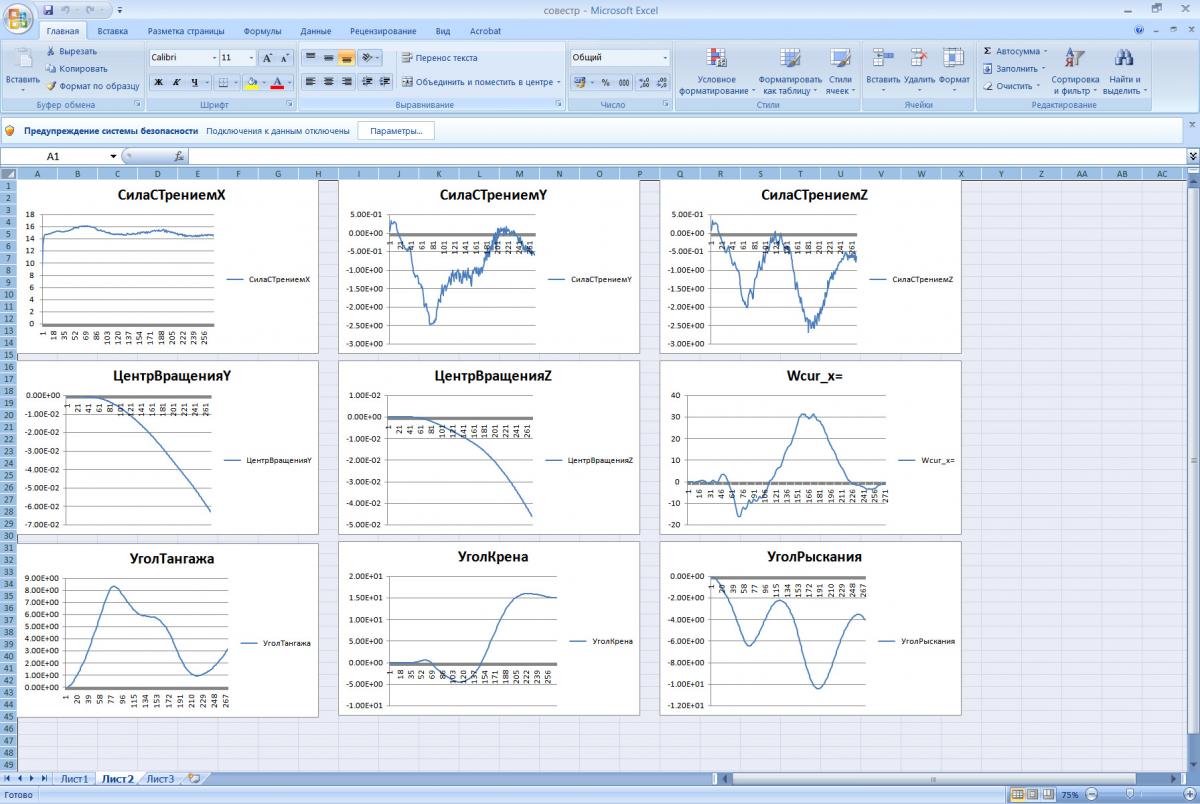Image resolution: width=1200 pixels, height=804 pixels.
Task: Click the Параметры... security warning button
Action: tap(396, 131)
